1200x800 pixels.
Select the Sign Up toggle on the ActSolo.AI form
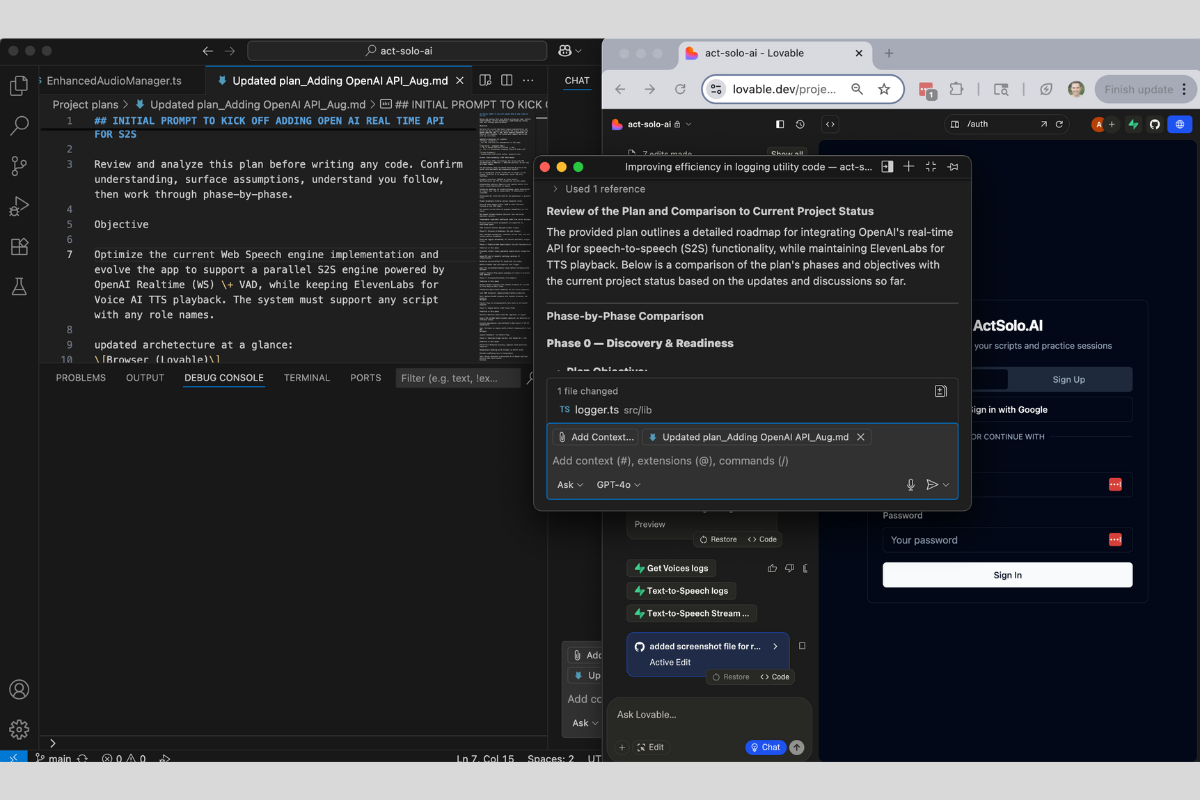pyautogui.click(x=1069, y=379)
